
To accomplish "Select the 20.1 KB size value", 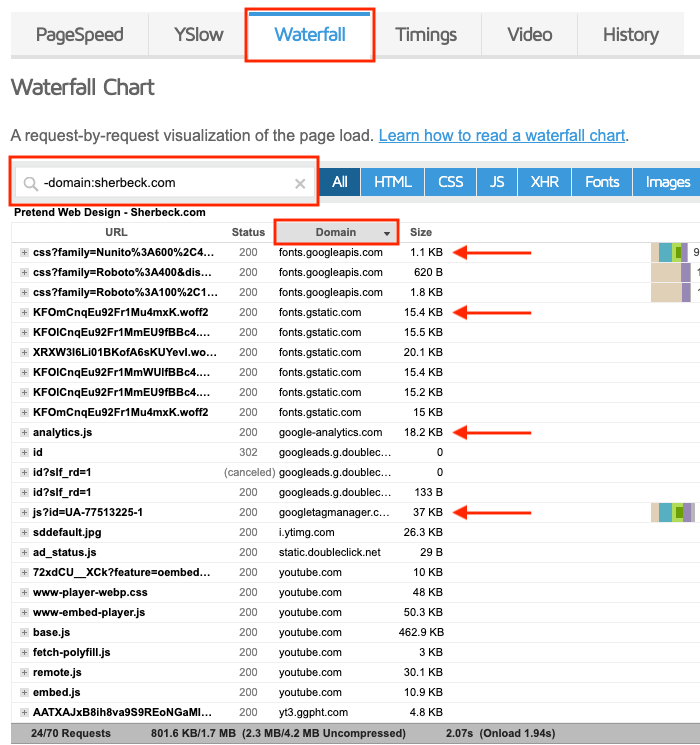I will pos(423,353).
